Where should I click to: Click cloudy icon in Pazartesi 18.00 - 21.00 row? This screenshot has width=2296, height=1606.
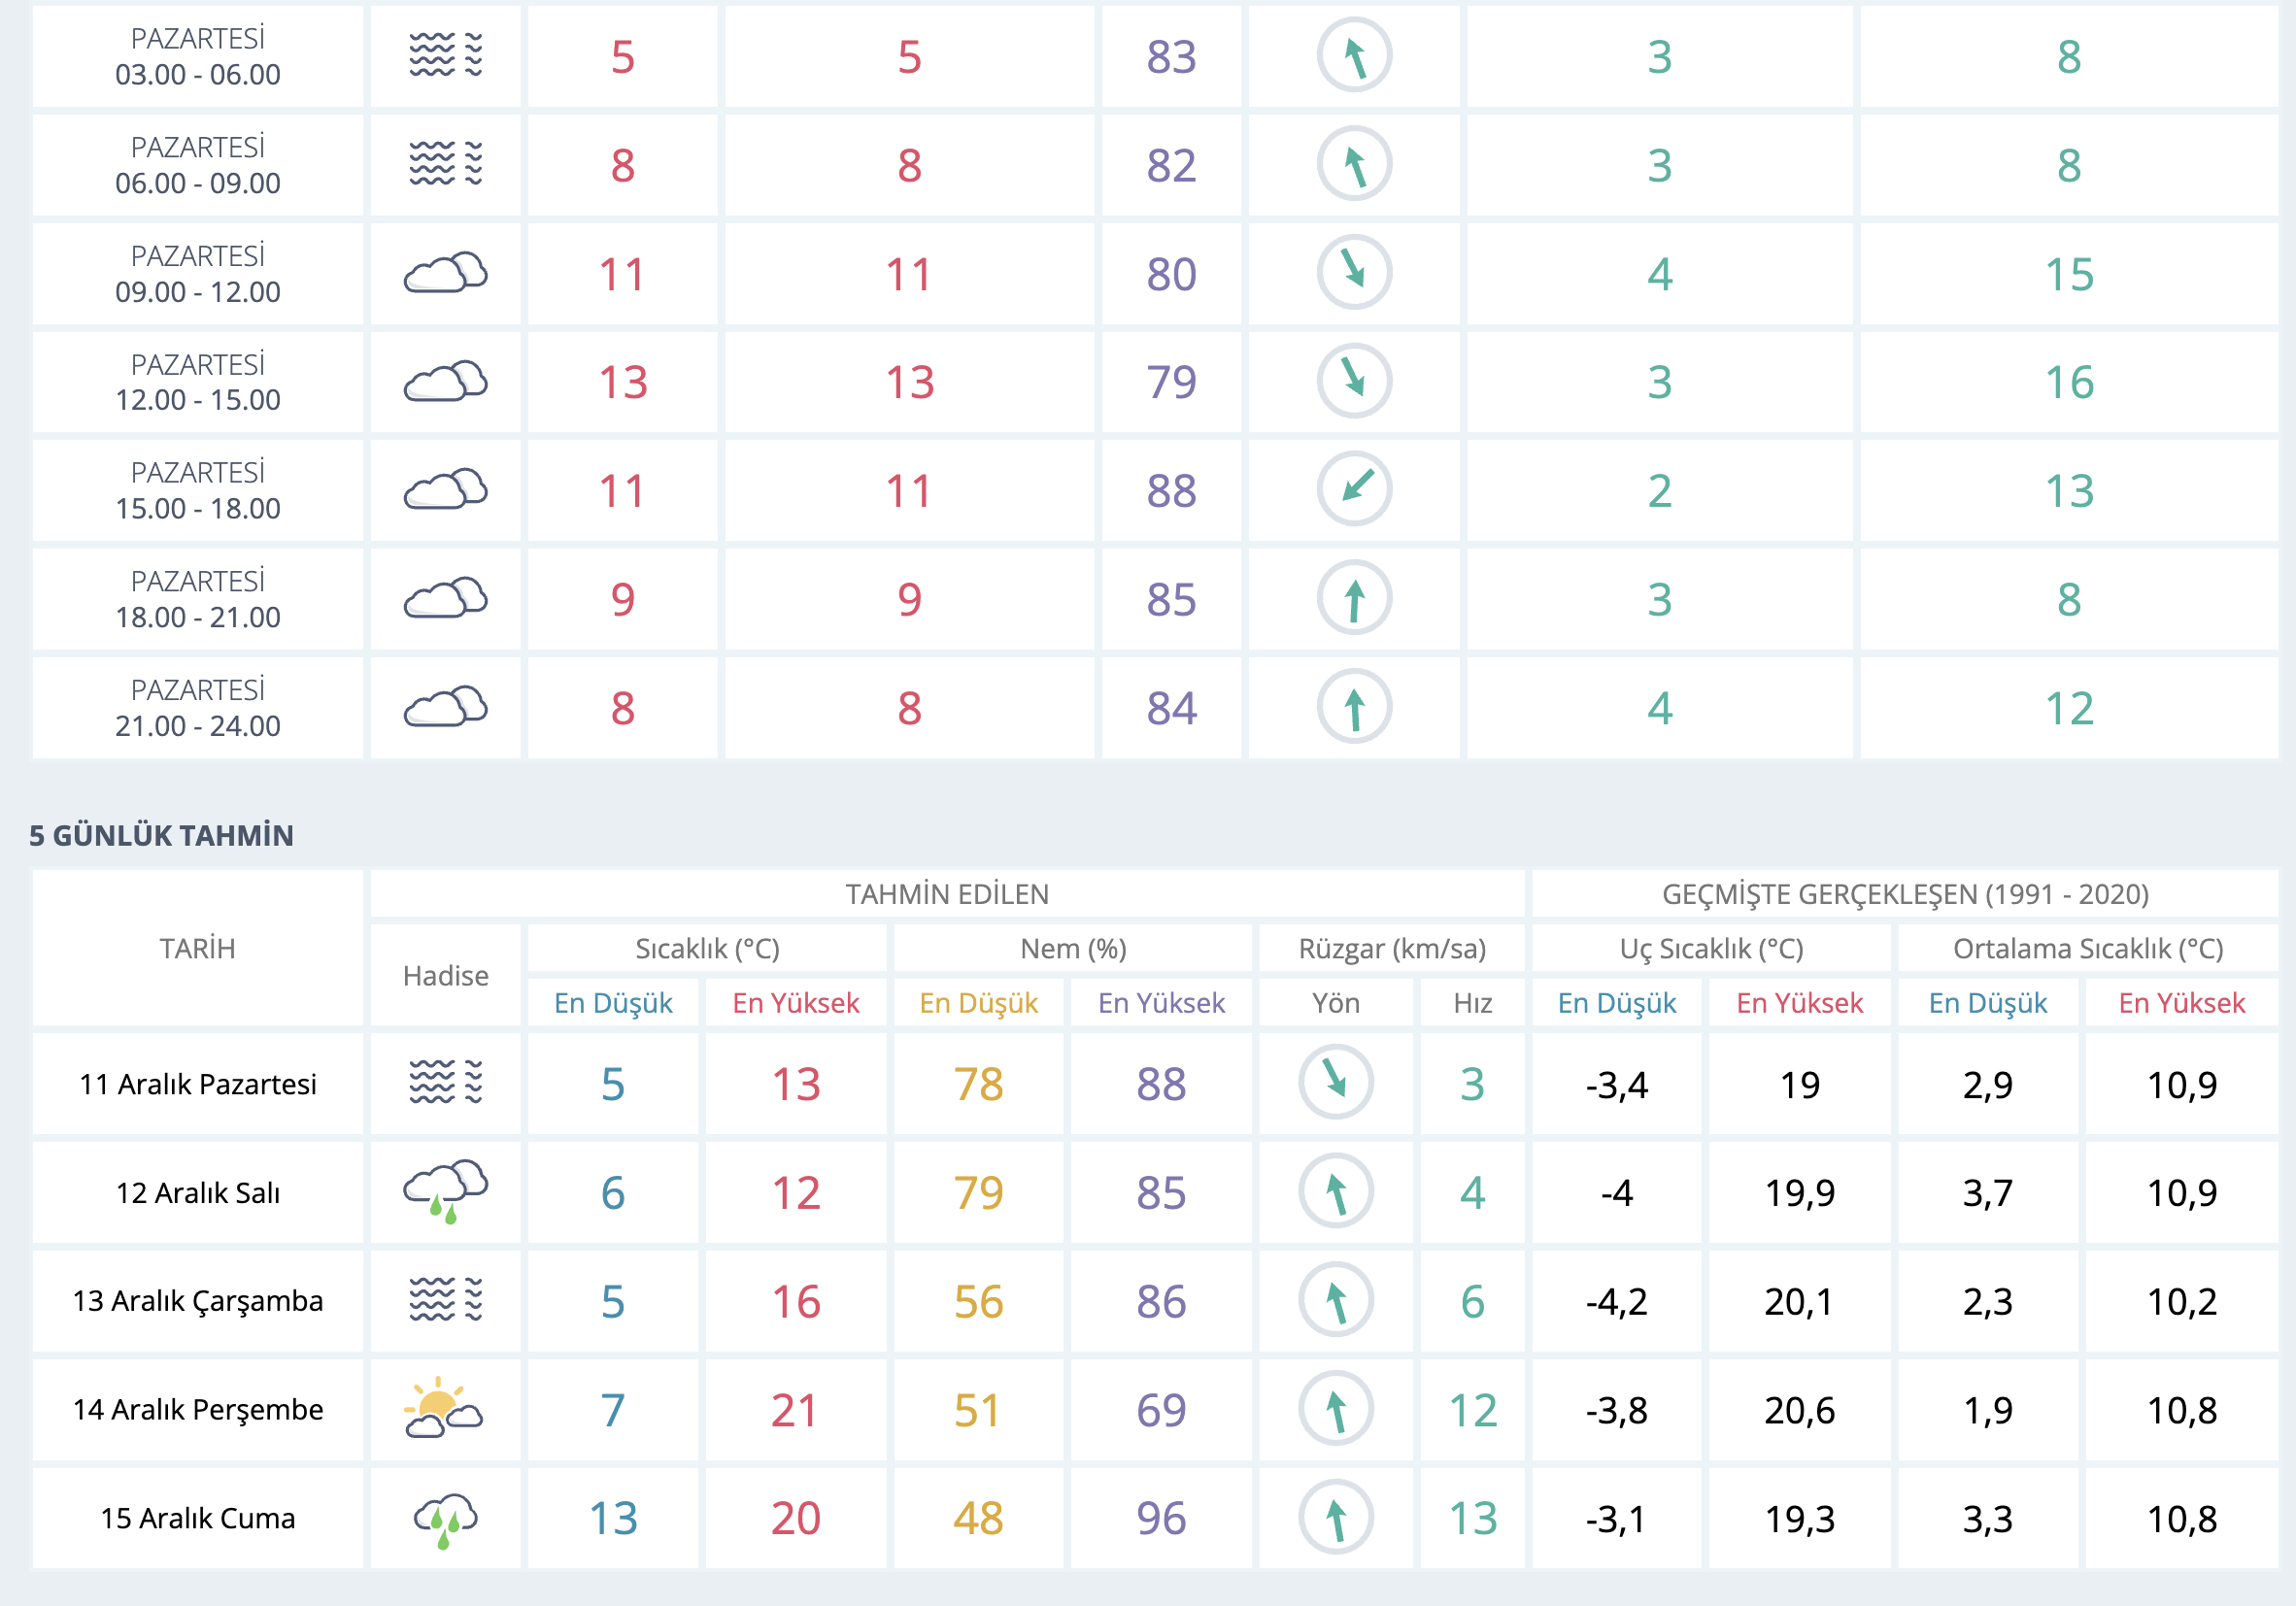pyautogui.click(x=445, y=599)
